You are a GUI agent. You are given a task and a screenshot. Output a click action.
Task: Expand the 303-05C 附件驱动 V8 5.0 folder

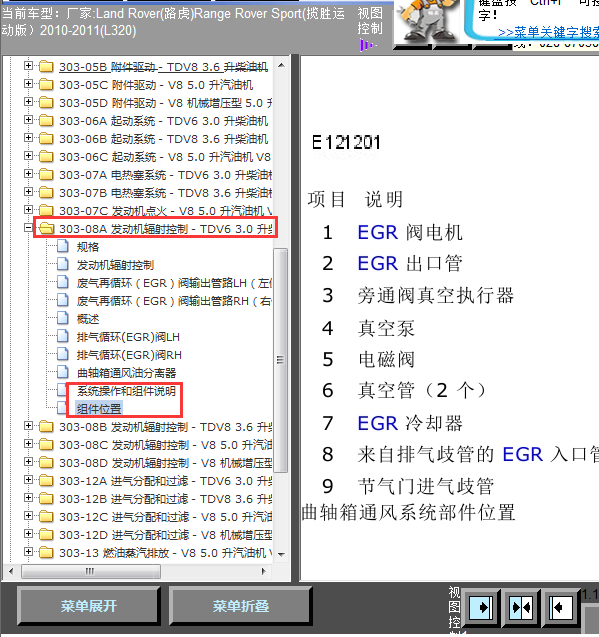coord(28,84)
